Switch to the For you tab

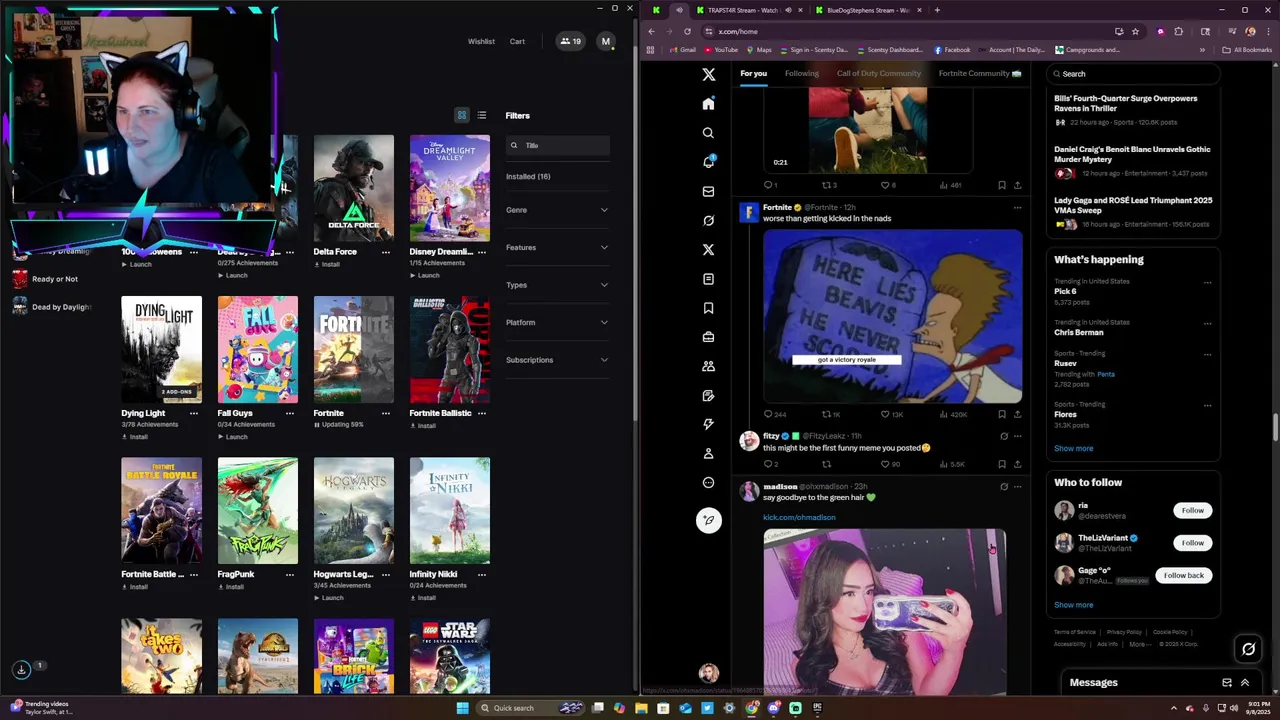point(753,73)
